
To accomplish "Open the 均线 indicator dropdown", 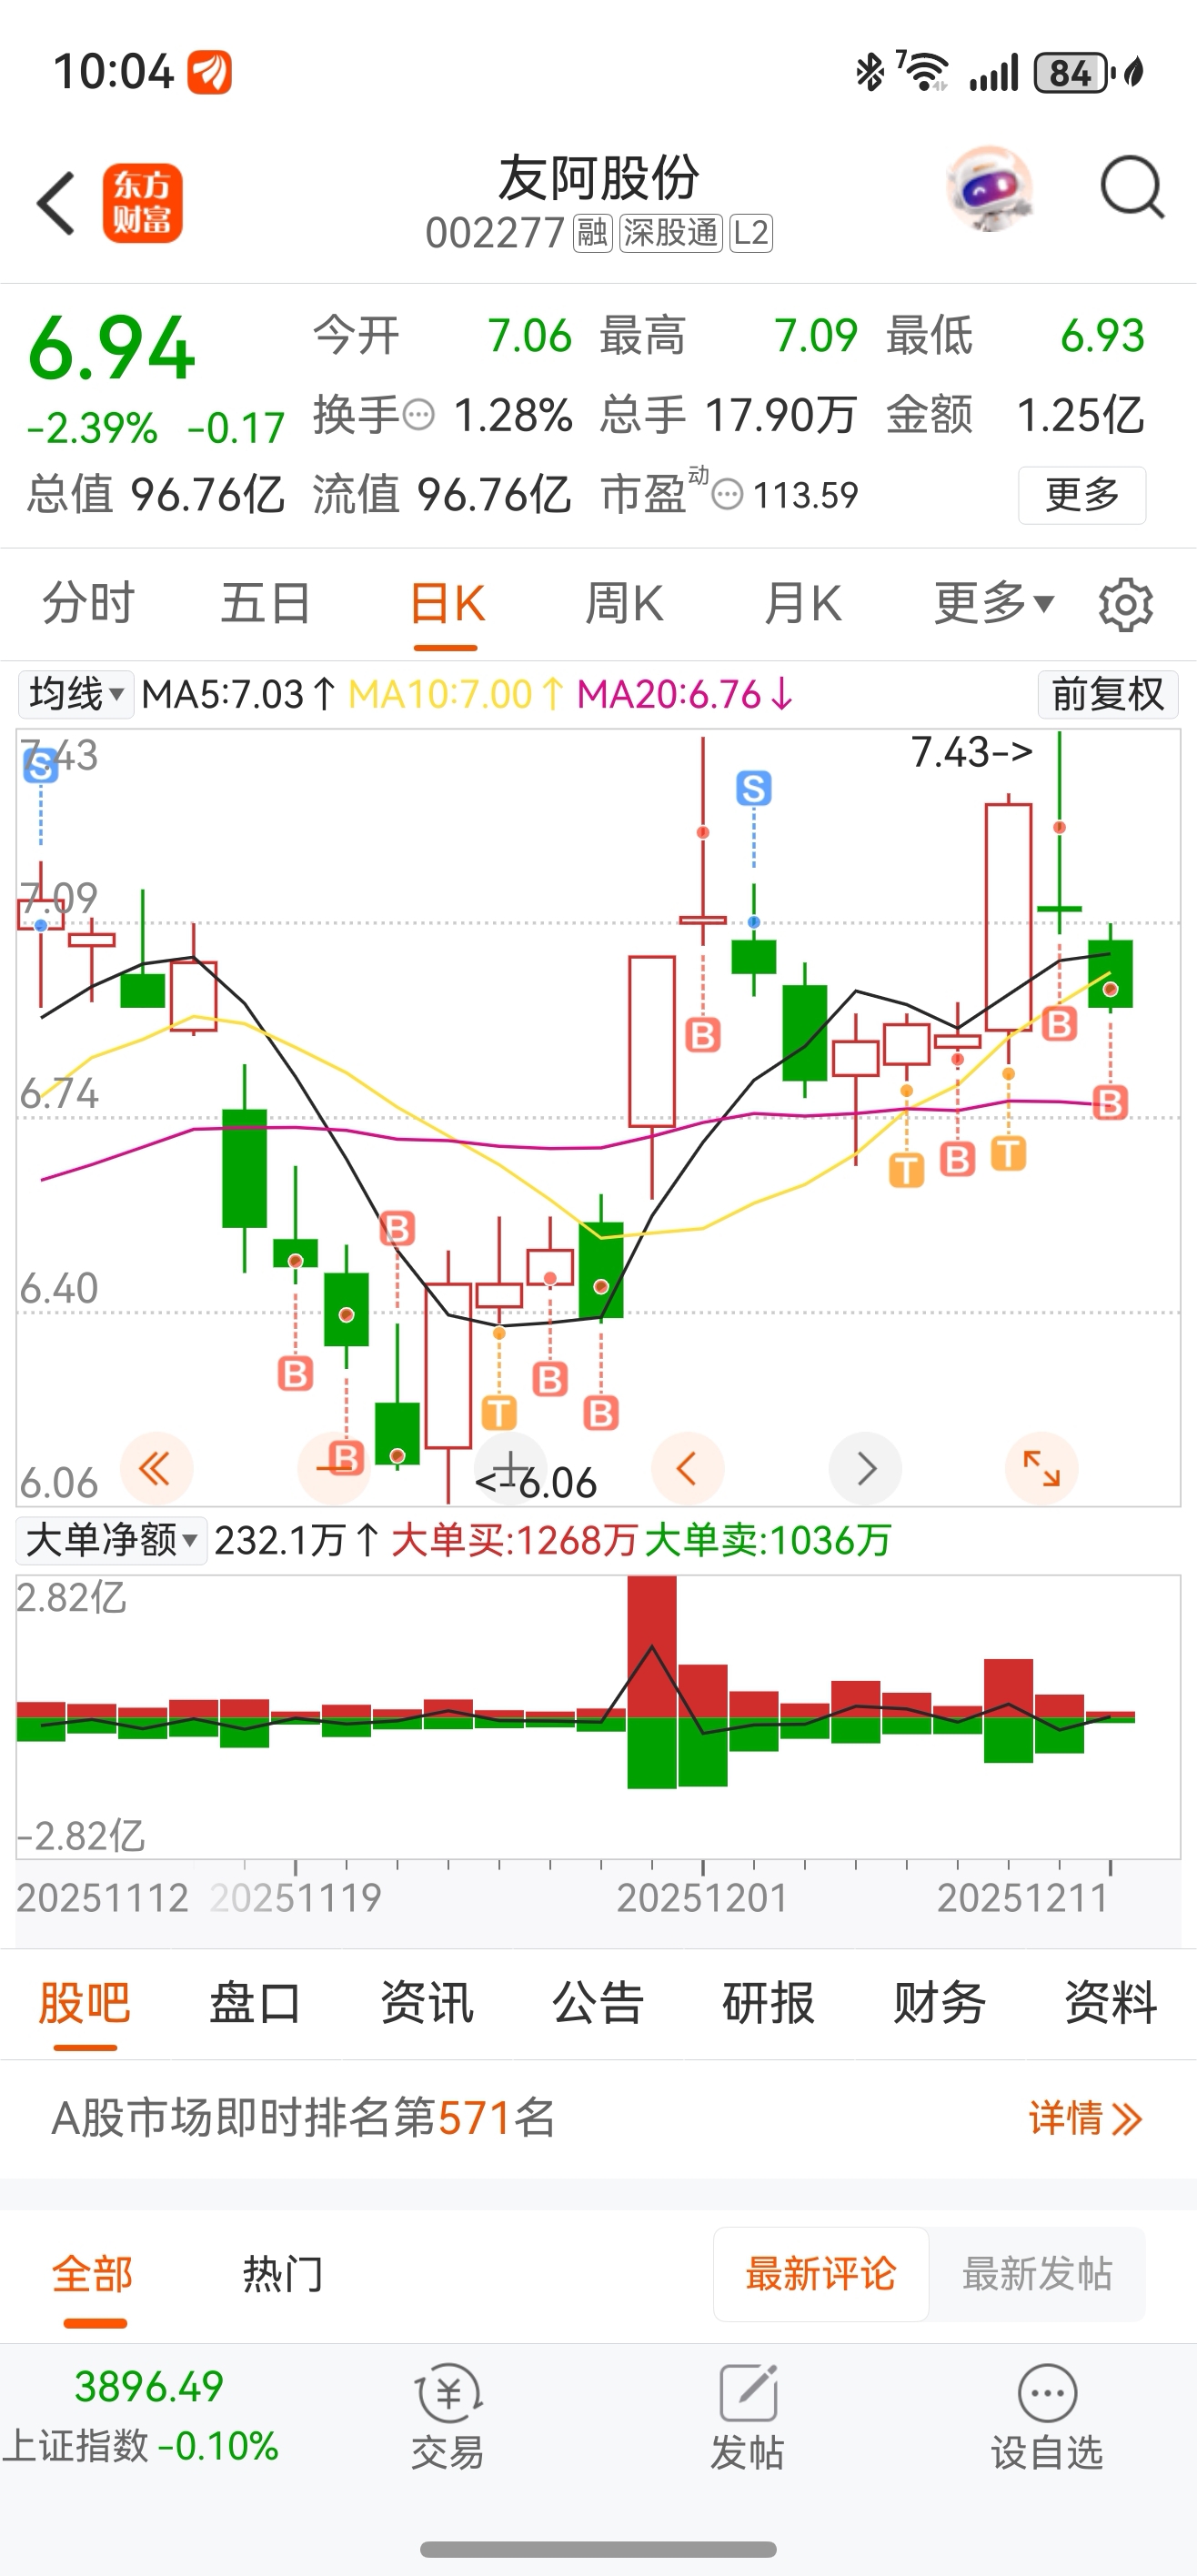I will (x=76, y=694).
